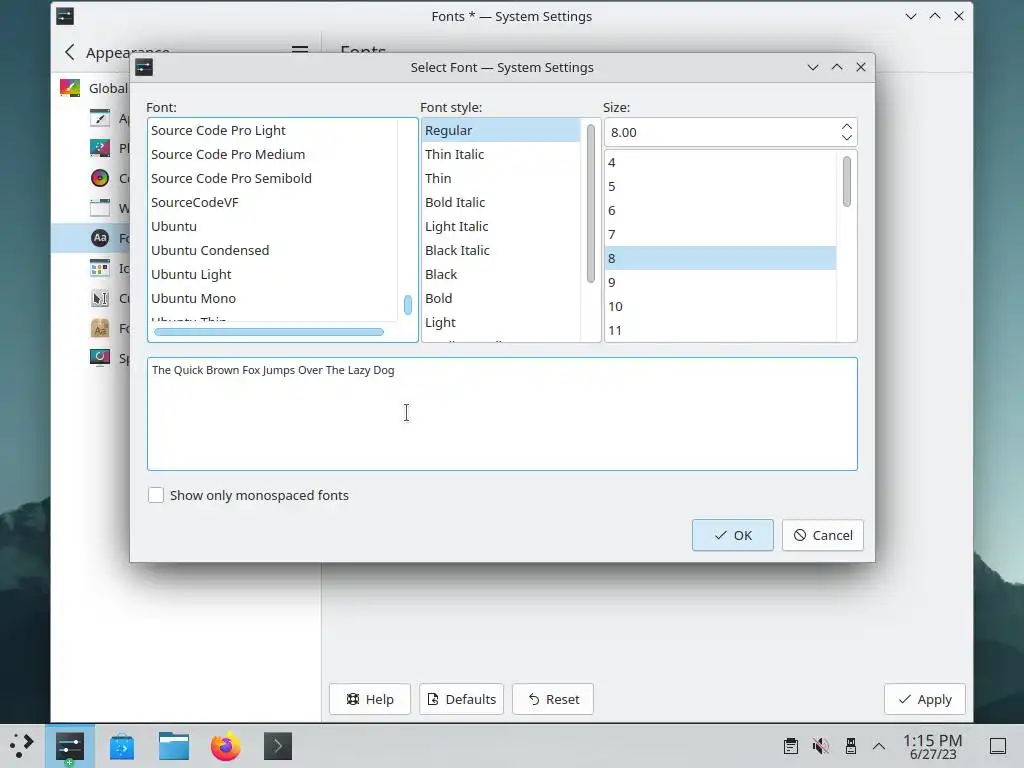Open Cursors sidebar entry icon

point(100,298)
